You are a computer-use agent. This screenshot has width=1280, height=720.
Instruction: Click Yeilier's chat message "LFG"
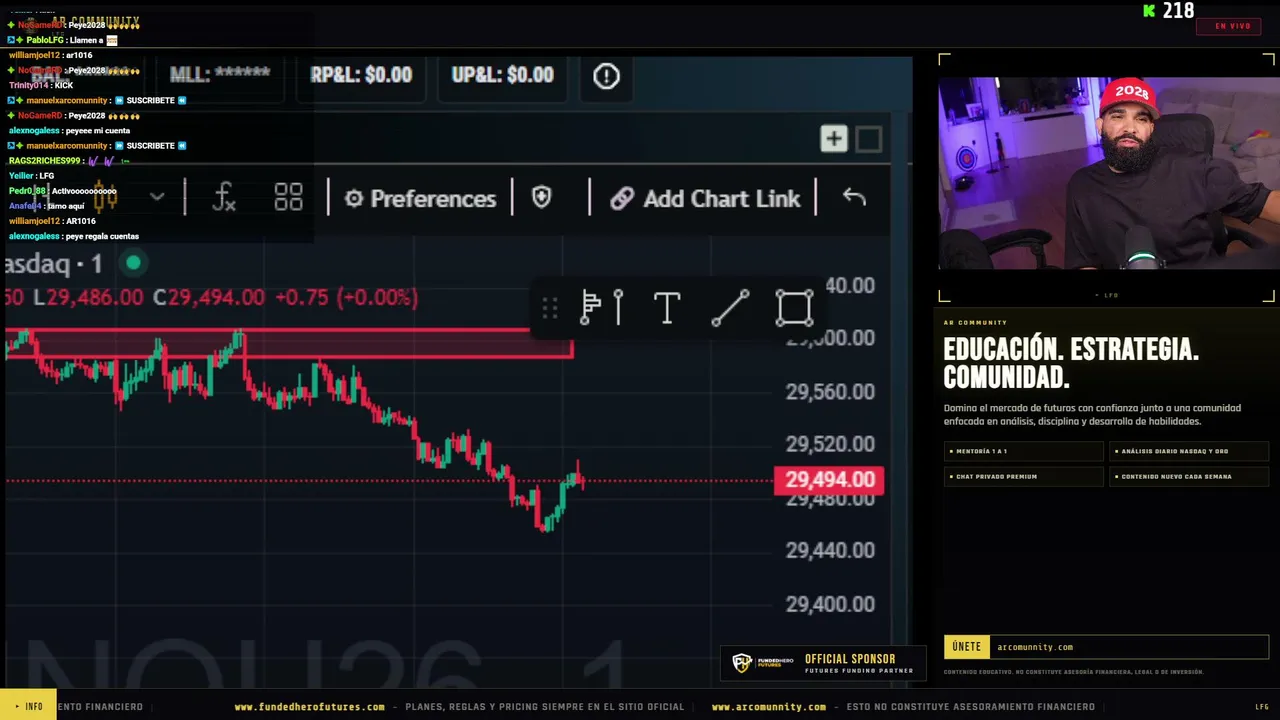(x=47, y=176)
